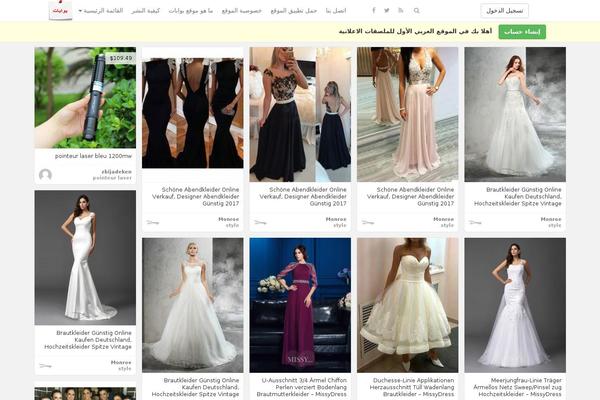
Task: Click Monroe avatar on black lace-top dress card
Action: coord(260,222)
